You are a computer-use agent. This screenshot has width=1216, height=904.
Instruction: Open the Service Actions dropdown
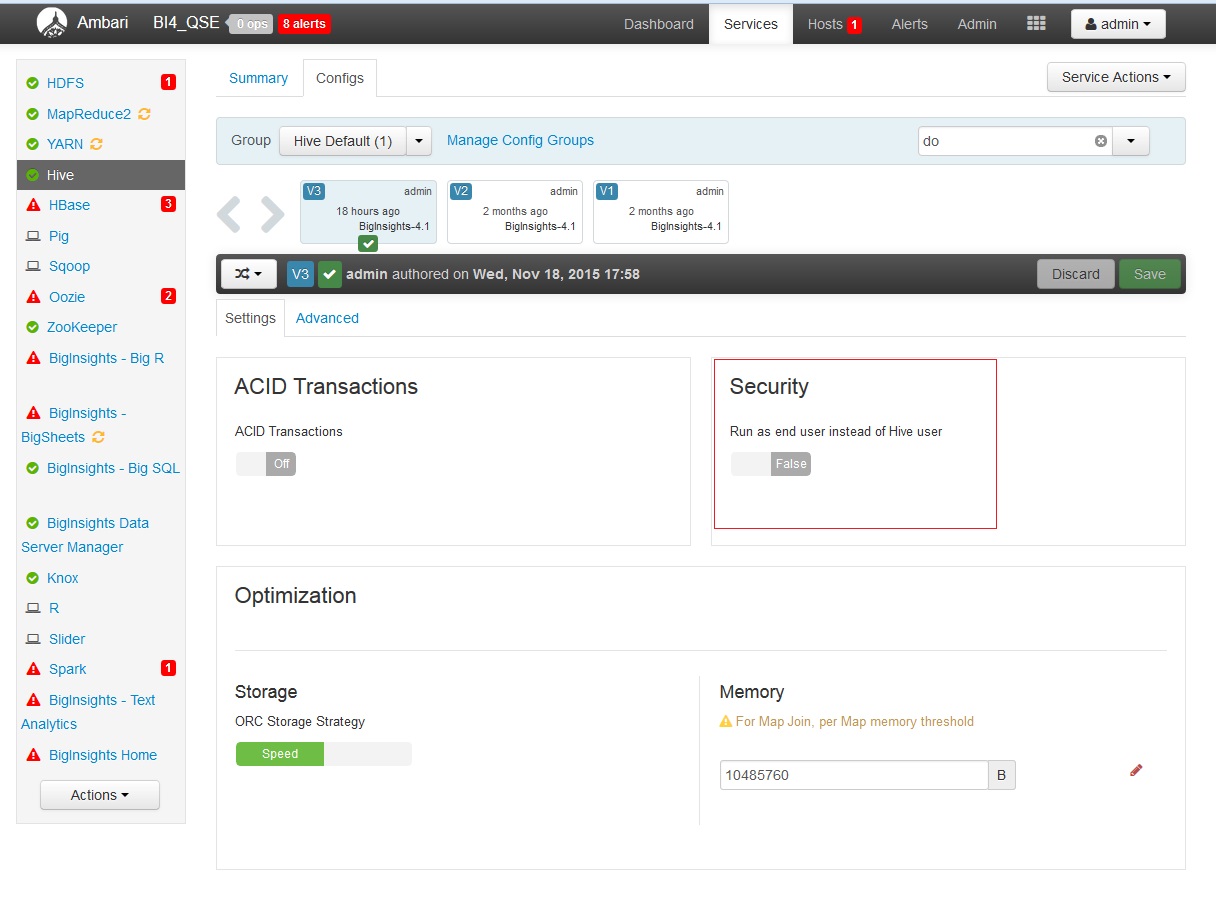(1115, 77)
